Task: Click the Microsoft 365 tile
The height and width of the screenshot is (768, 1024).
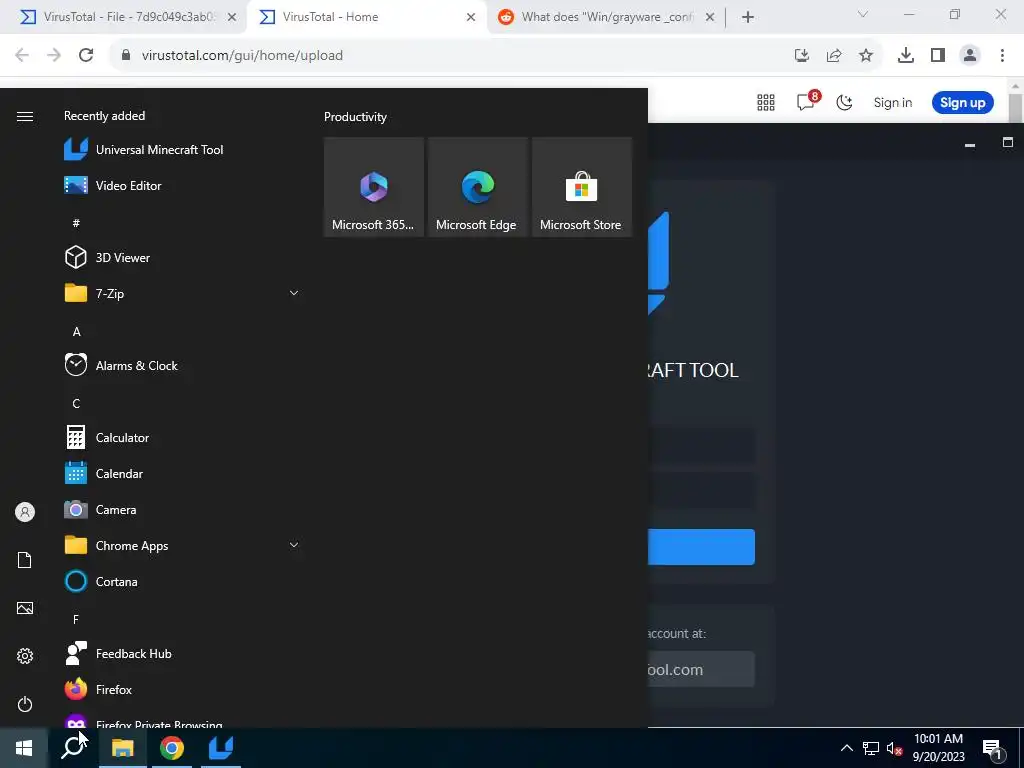Action: coord(374,187)
